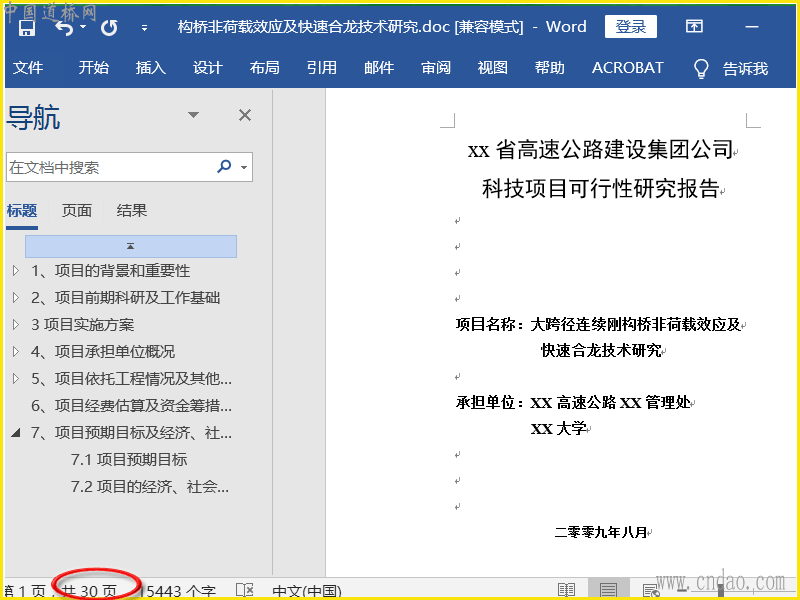Viewport: 800px width, 600px height.
Task: Switch to the 帮助 ribbon tab
Action: (549, 68)
